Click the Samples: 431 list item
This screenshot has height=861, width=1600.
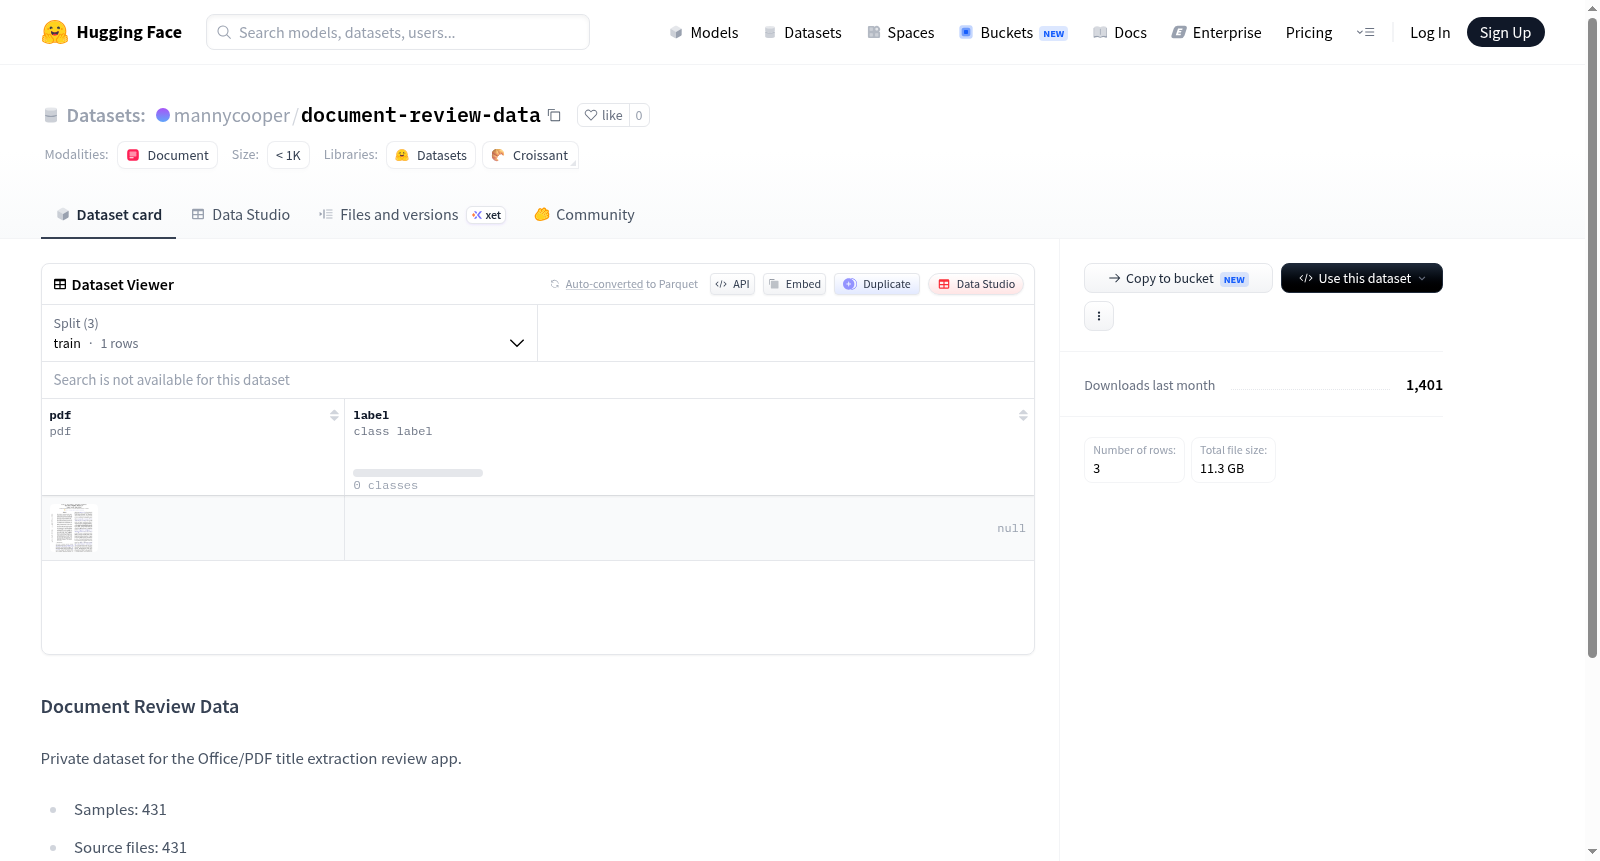[120, 810]
